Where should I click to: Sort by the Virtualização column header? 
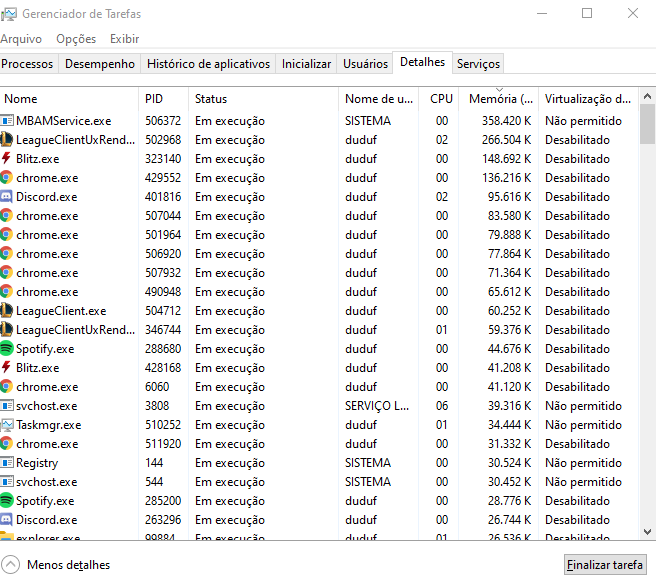click(588, 99)
